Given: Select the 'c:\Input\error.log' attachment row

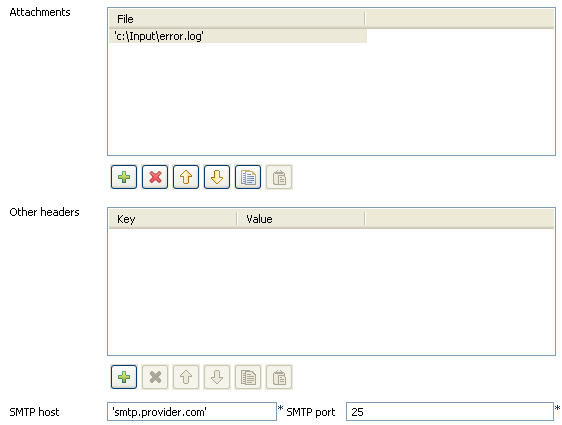Looking at the screenshot, I should point(238,36).
